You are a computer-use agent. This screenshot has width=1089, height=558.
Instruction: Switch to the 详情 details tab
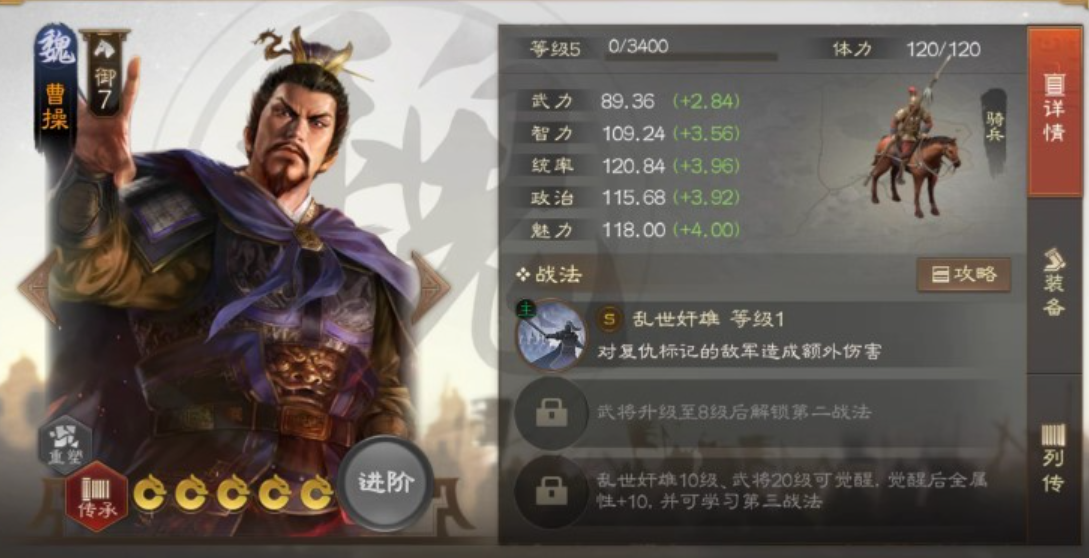point(1054,110)
